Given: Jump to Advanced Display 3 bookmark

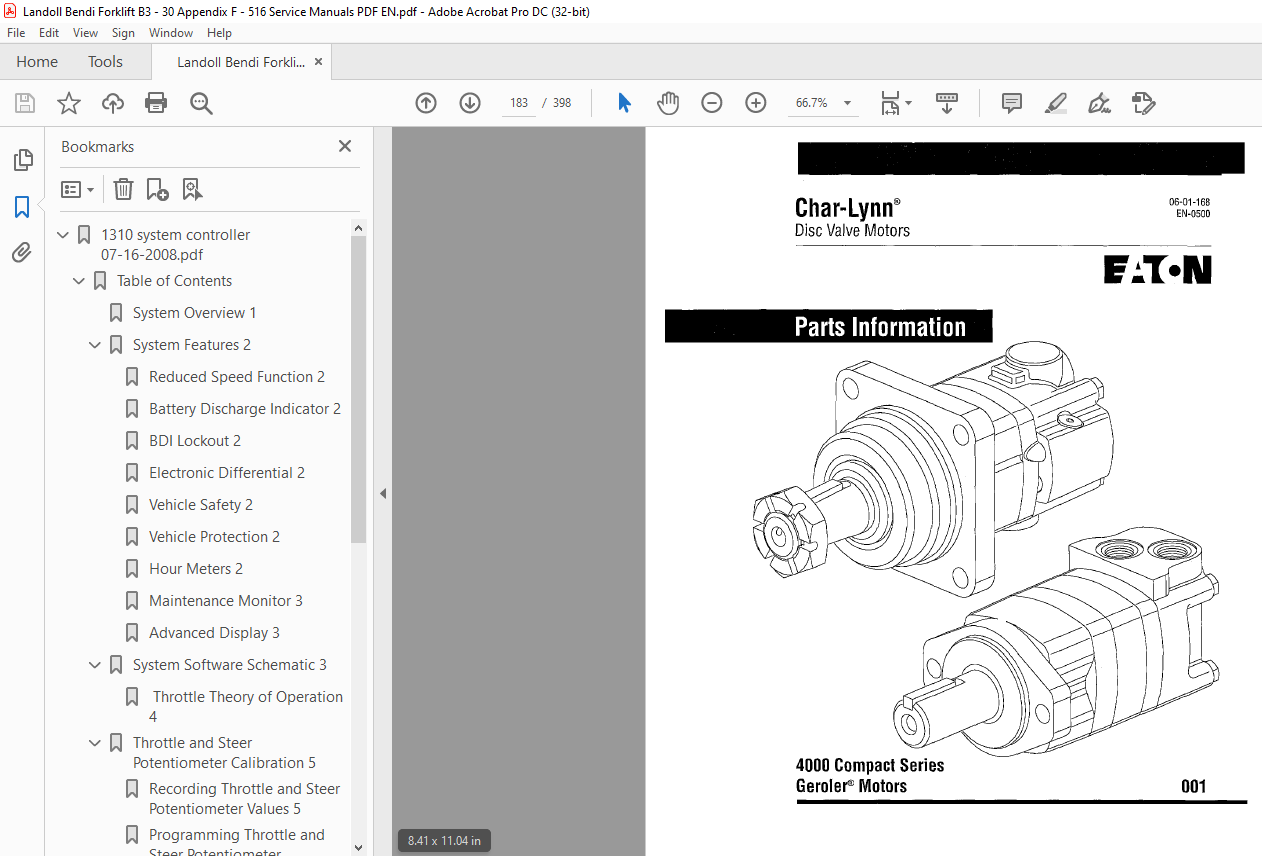Looking at the screenshot, I should point(214,633).
